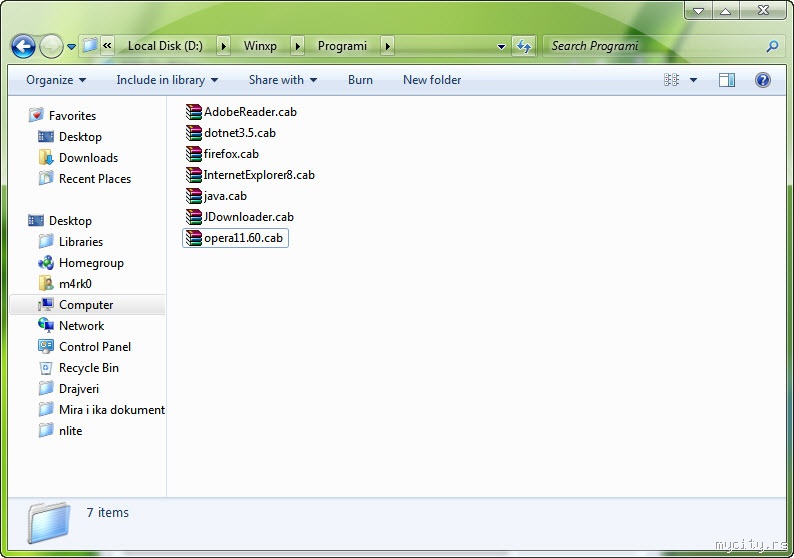Expand the arrow after Winxp
Viewport: 794px width, 558px height.
298,46
